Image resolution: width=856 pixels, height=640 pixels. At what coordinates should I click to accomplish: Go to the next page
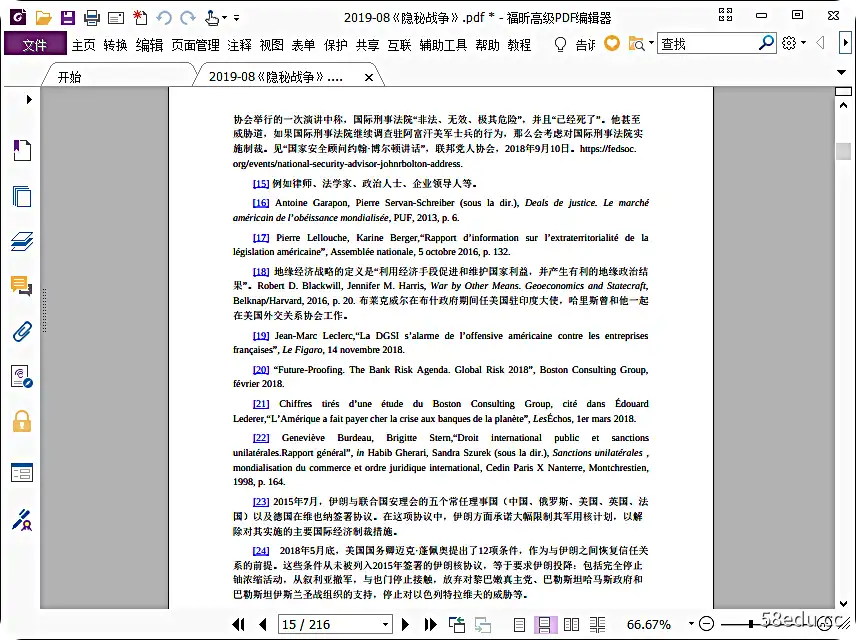(405, 624)
